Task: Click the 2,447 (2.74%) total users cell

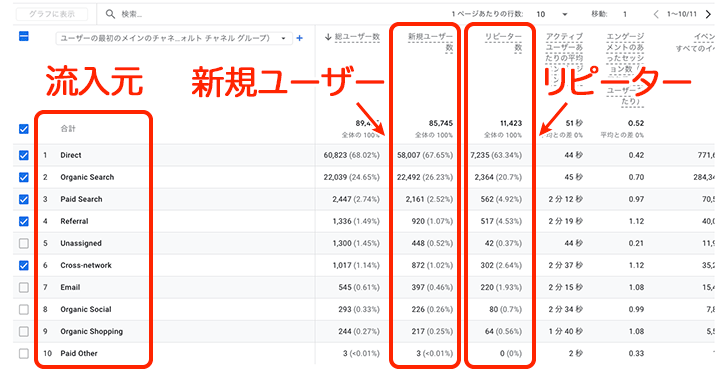Action: coord(356,199)
